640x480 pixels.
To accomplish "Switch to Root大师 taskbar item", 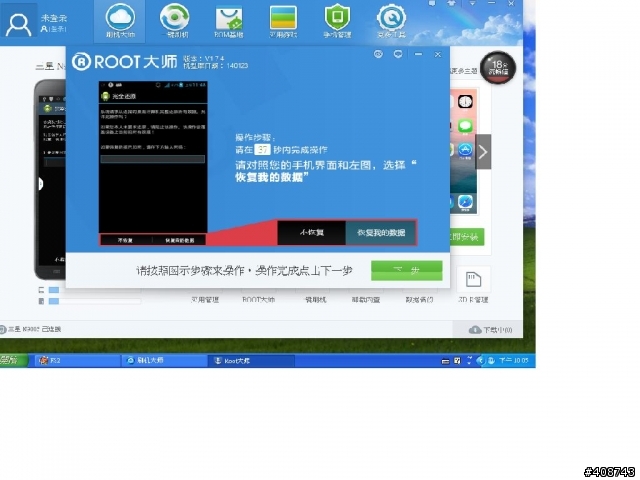I will 251,360.
